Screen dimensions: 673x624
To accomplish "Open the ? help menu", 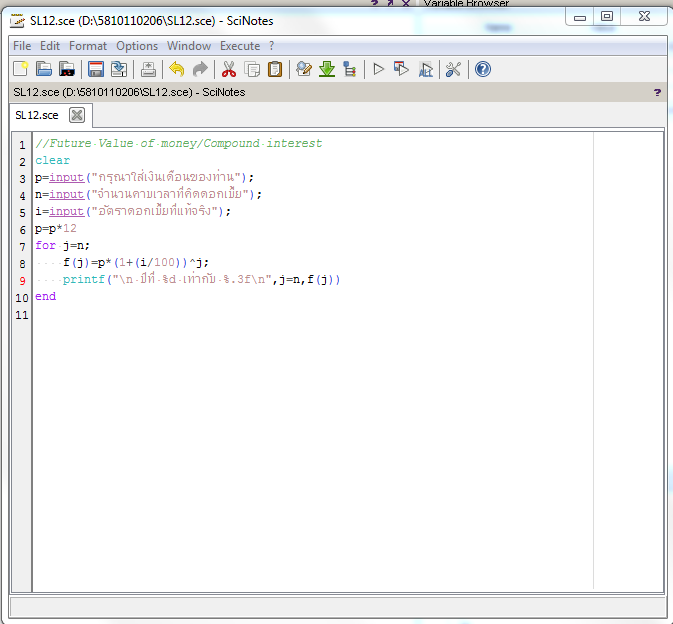I will pos(271,46).
